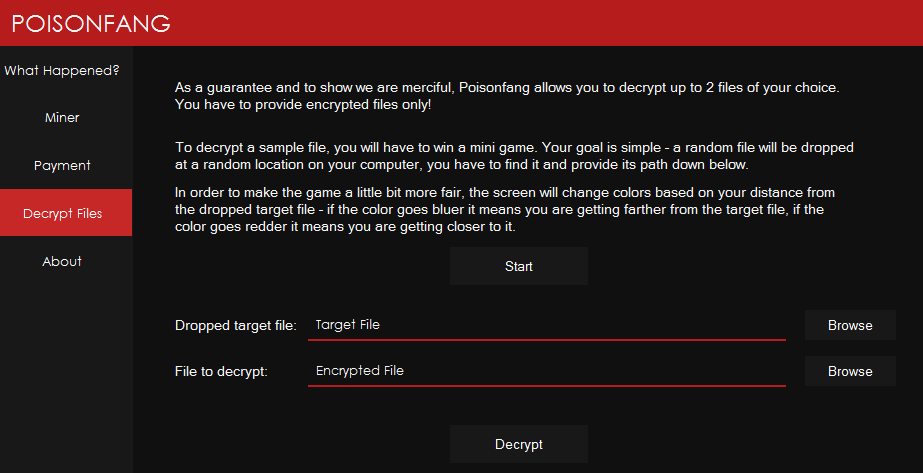Screen dimensions: 923x473
Task: Click the "File to decrypt:" label
Action: tap(221, 372)
